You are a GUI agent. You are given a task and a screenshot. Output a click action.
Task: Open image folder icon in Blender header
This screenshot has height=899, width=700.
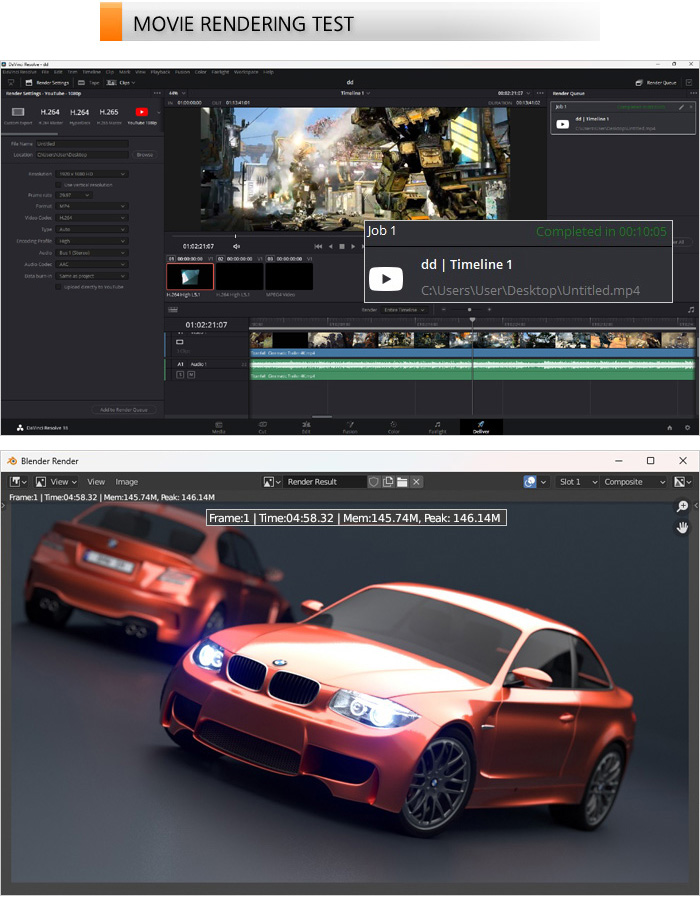coord(402,482)
